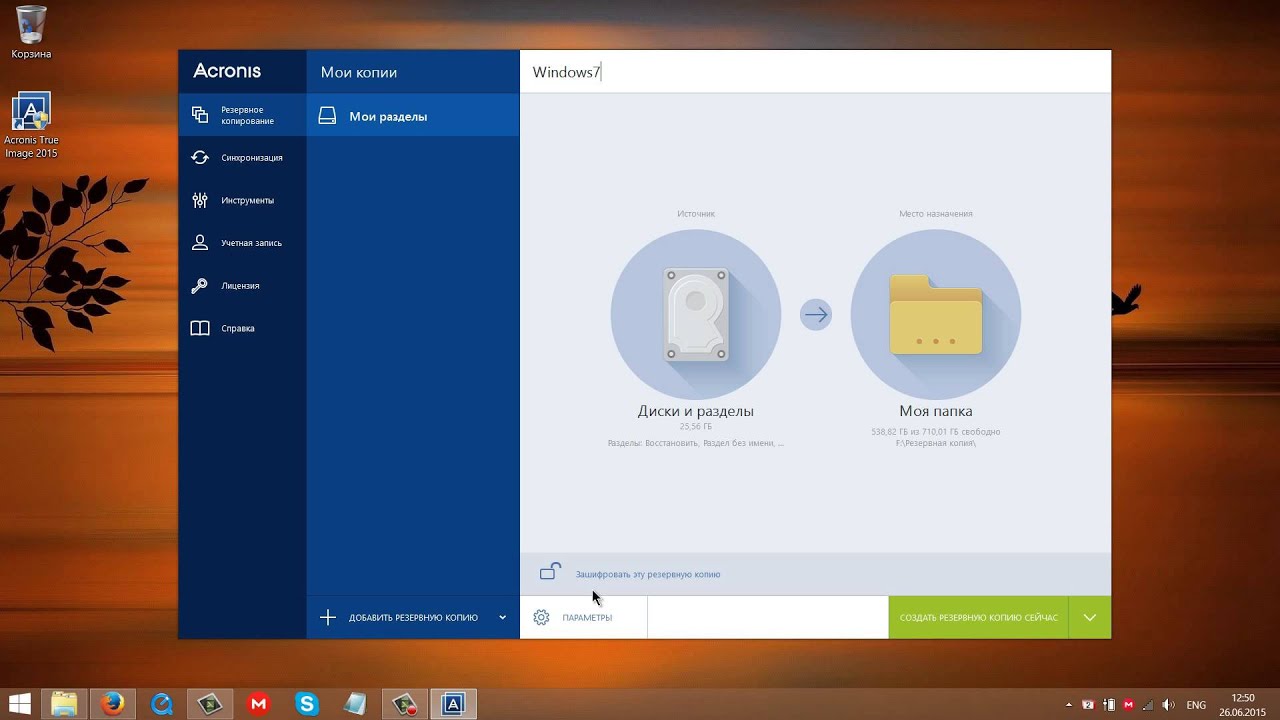Image resolution: width=1280 pixels, height=720 pixels.
Task: Click the Моя папка destination folder icon
Action: 936,314
